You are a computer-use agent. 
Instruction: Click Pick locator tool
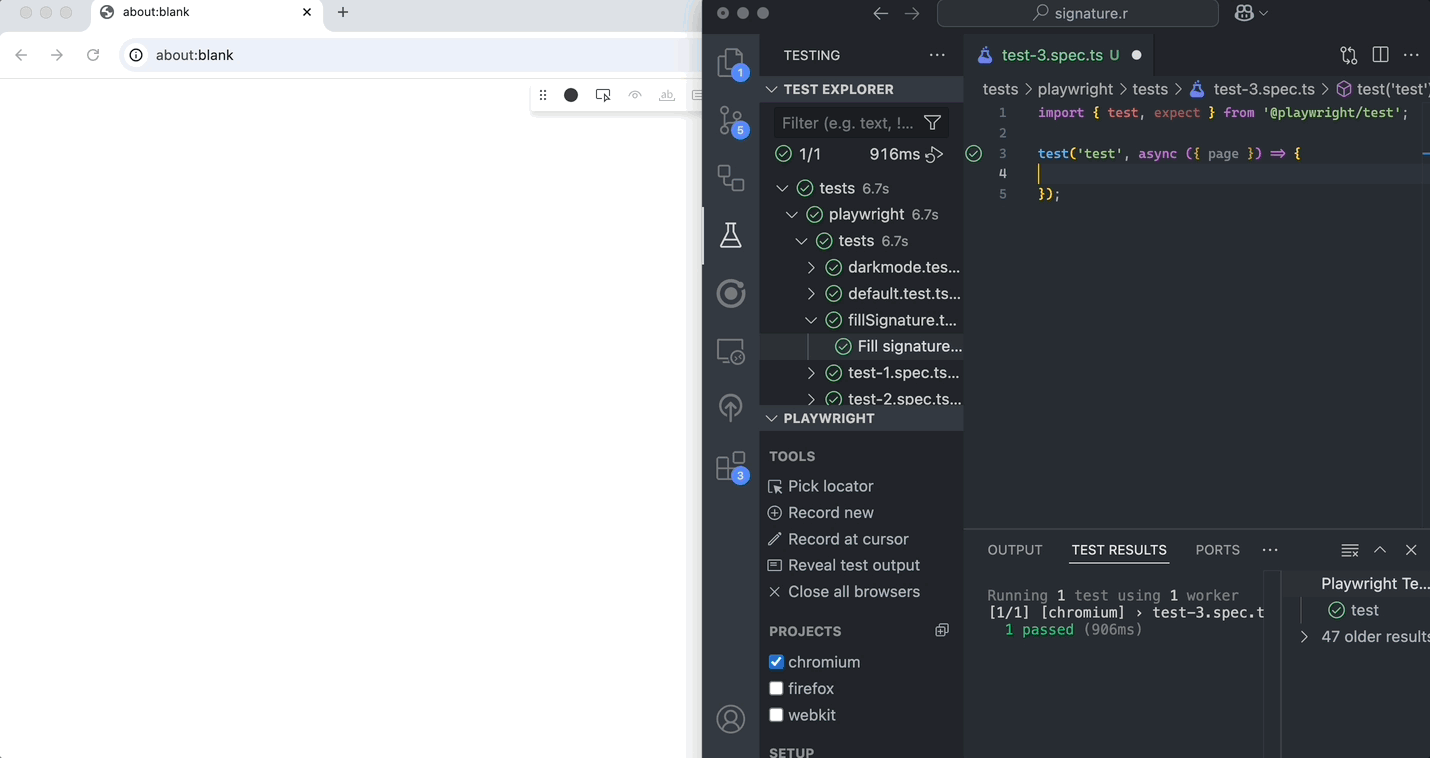(x=830, y=486)
